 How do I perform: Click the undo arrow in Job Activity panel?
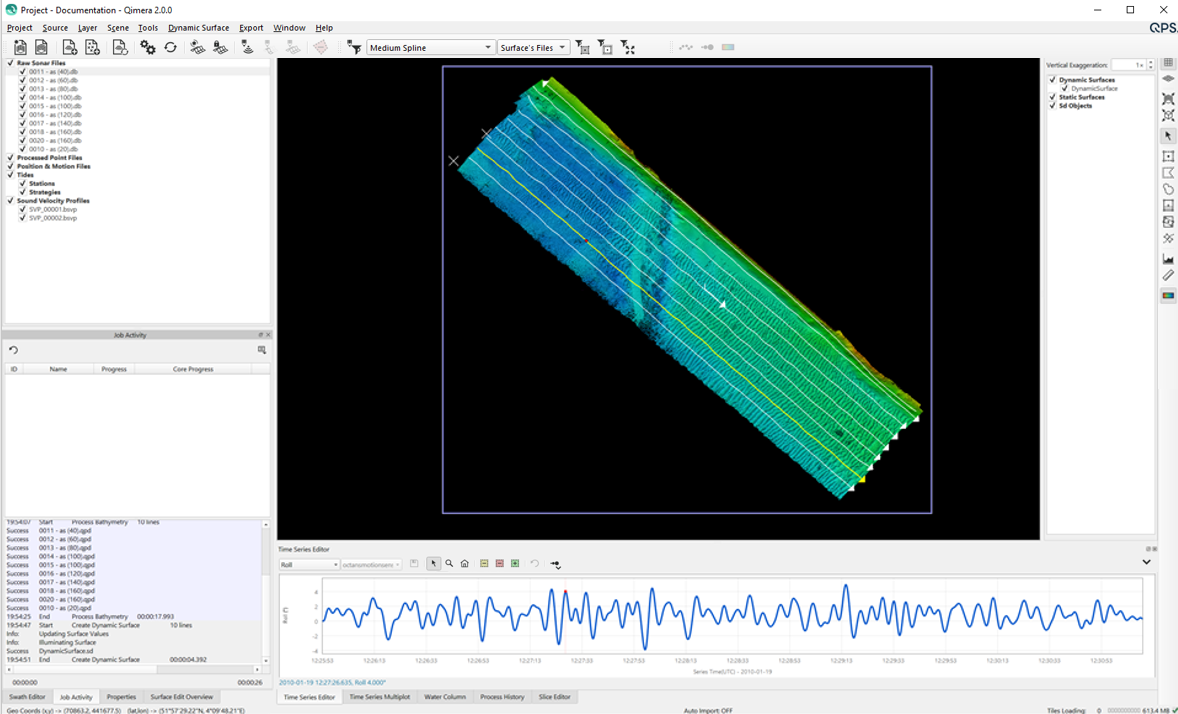[14, 350]
